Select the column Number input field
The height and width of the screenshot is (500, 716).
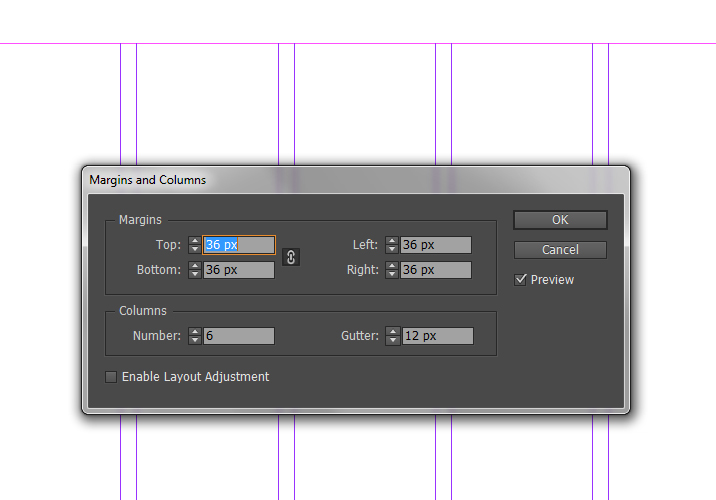(x=239, y=336)
